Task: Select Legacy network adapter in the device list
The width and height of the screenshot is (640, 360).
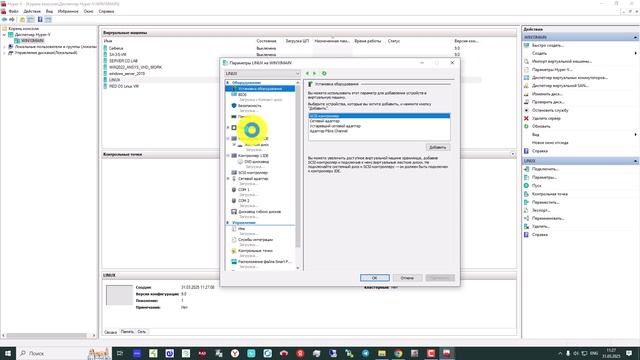Action: point(379,126)
